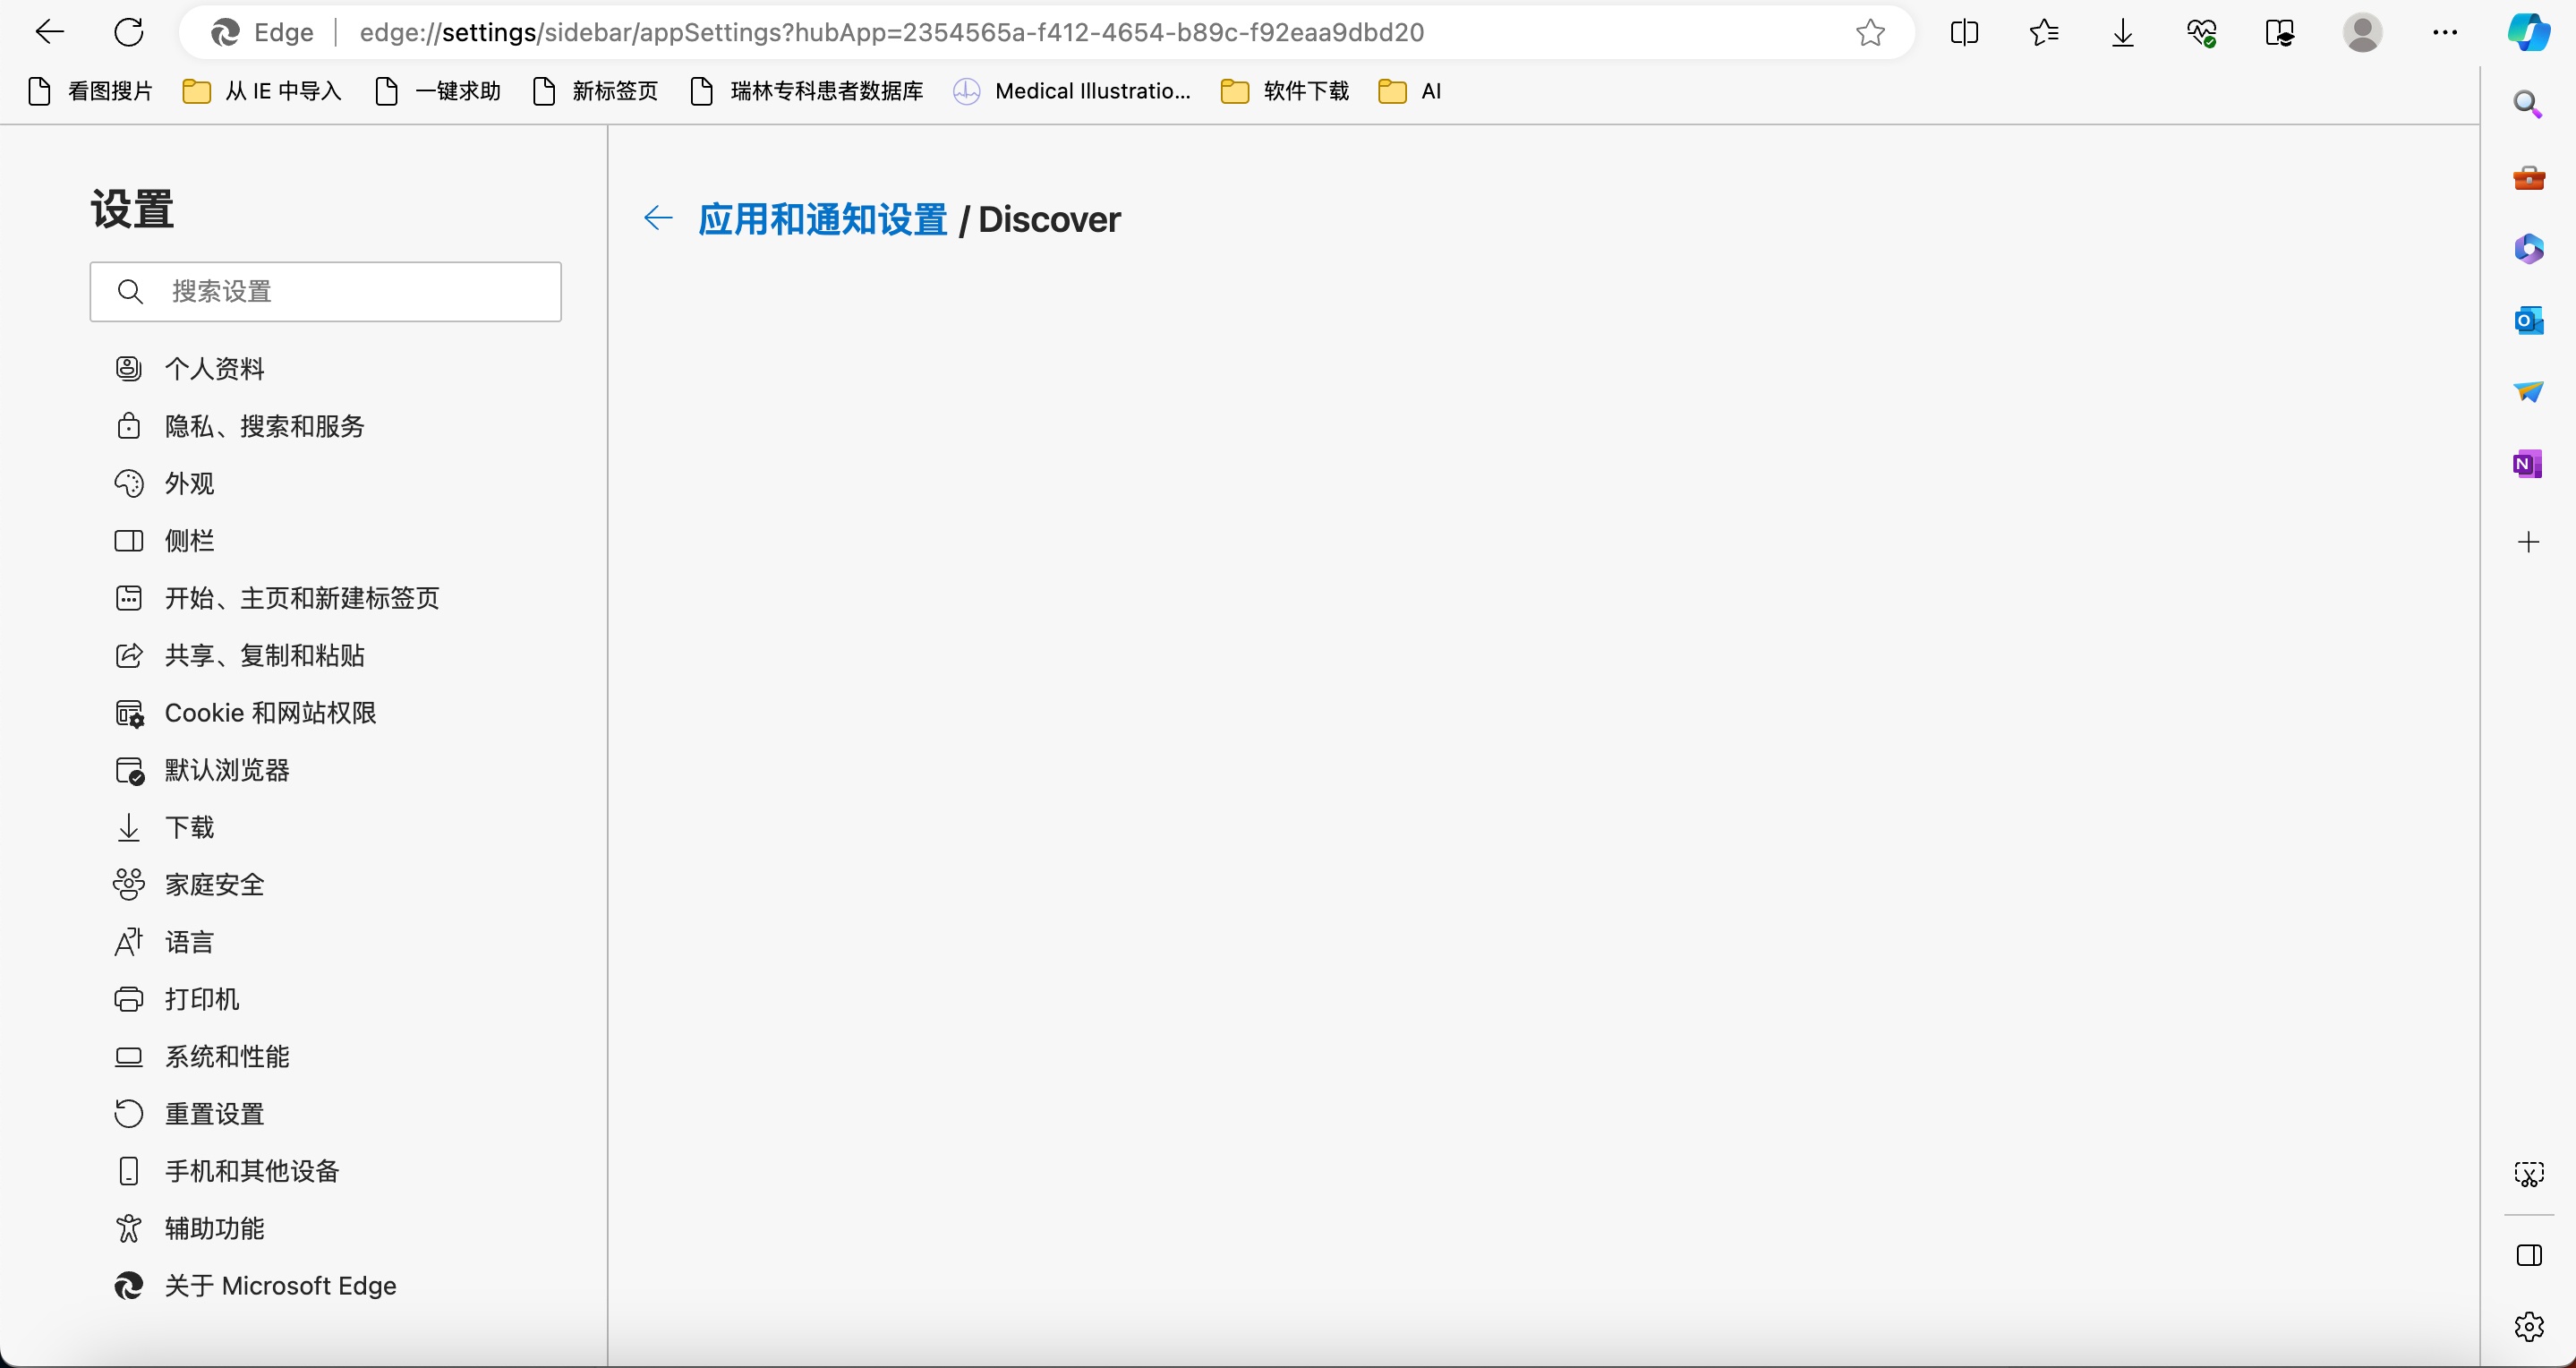Viewport: 2576px width, 1368px height.
Task: Open the Outlook sidebar icon
Action: [x=2528, y=321]
